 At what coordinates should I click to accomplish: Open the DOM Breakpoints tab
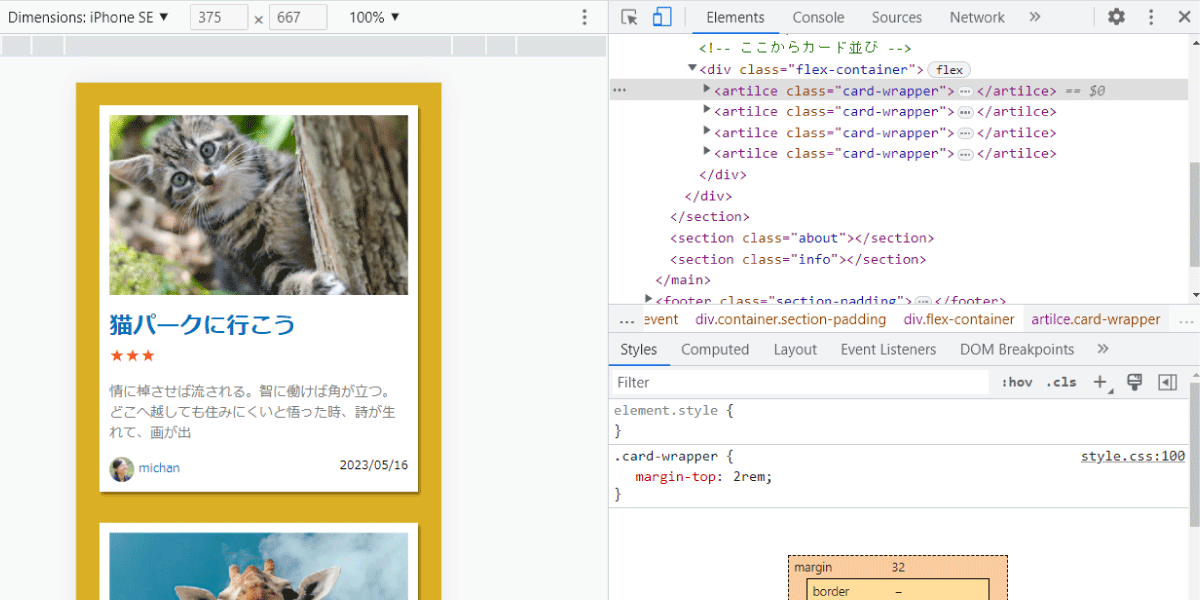click(1017, 349)
